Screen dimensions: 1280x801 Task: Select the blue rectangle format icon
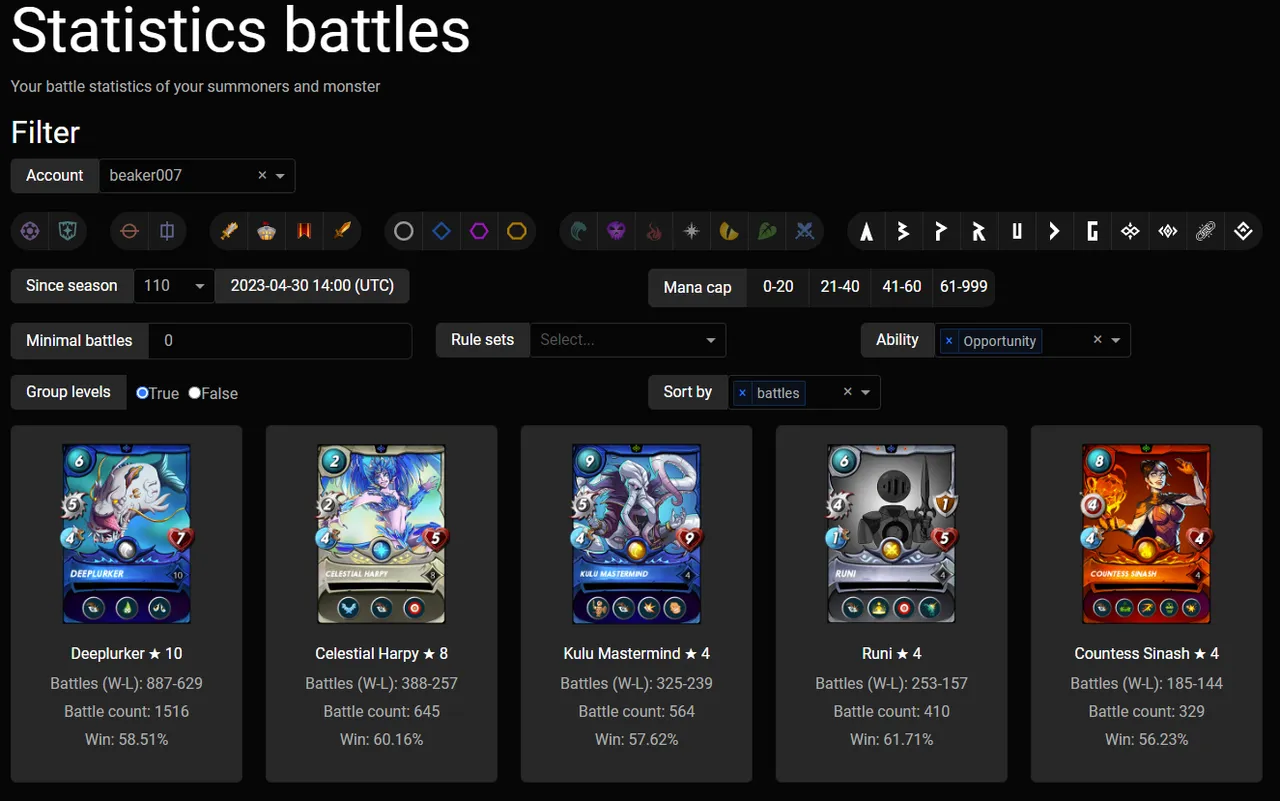pos(167,232)
